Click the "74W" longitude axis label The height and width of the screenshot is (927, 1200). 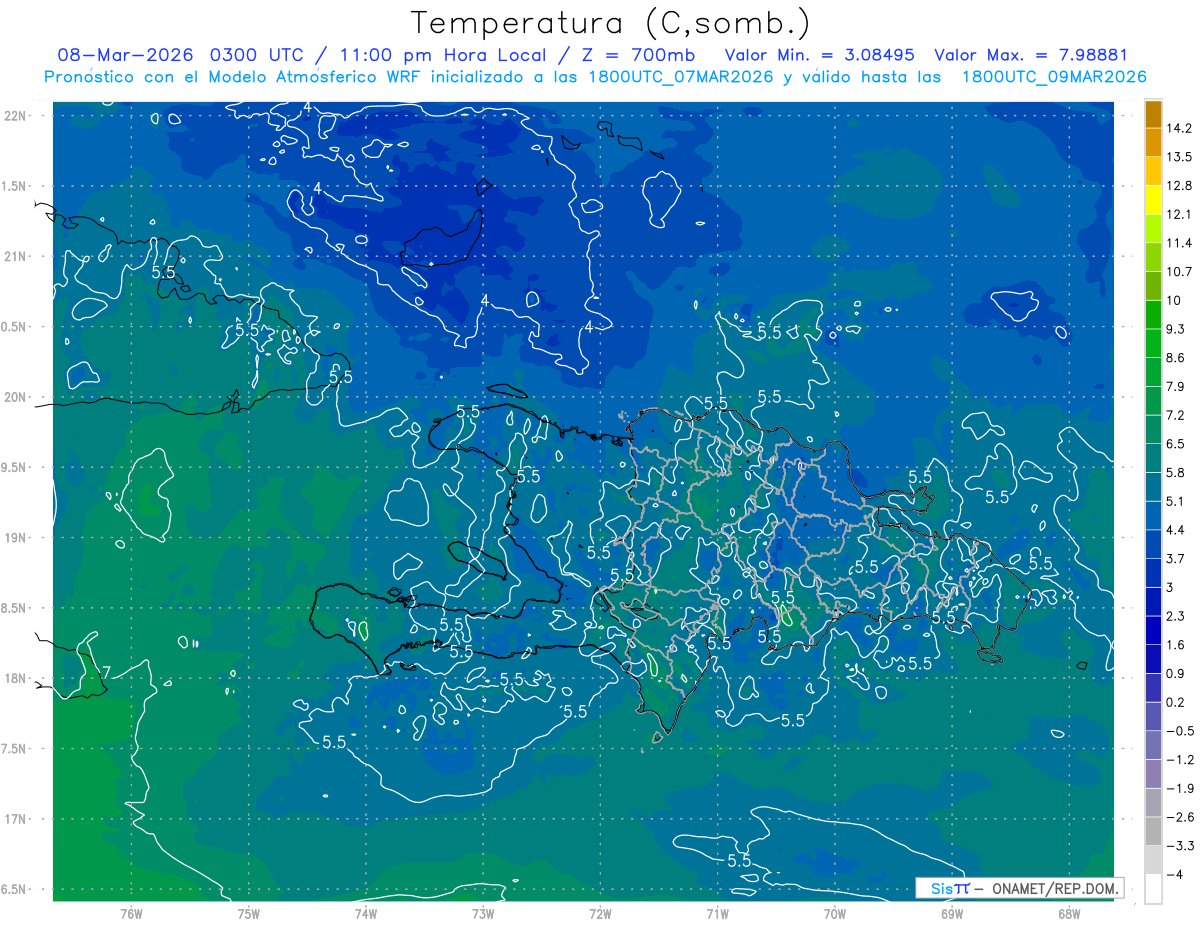pyautogui.click(x=366, y=914)
